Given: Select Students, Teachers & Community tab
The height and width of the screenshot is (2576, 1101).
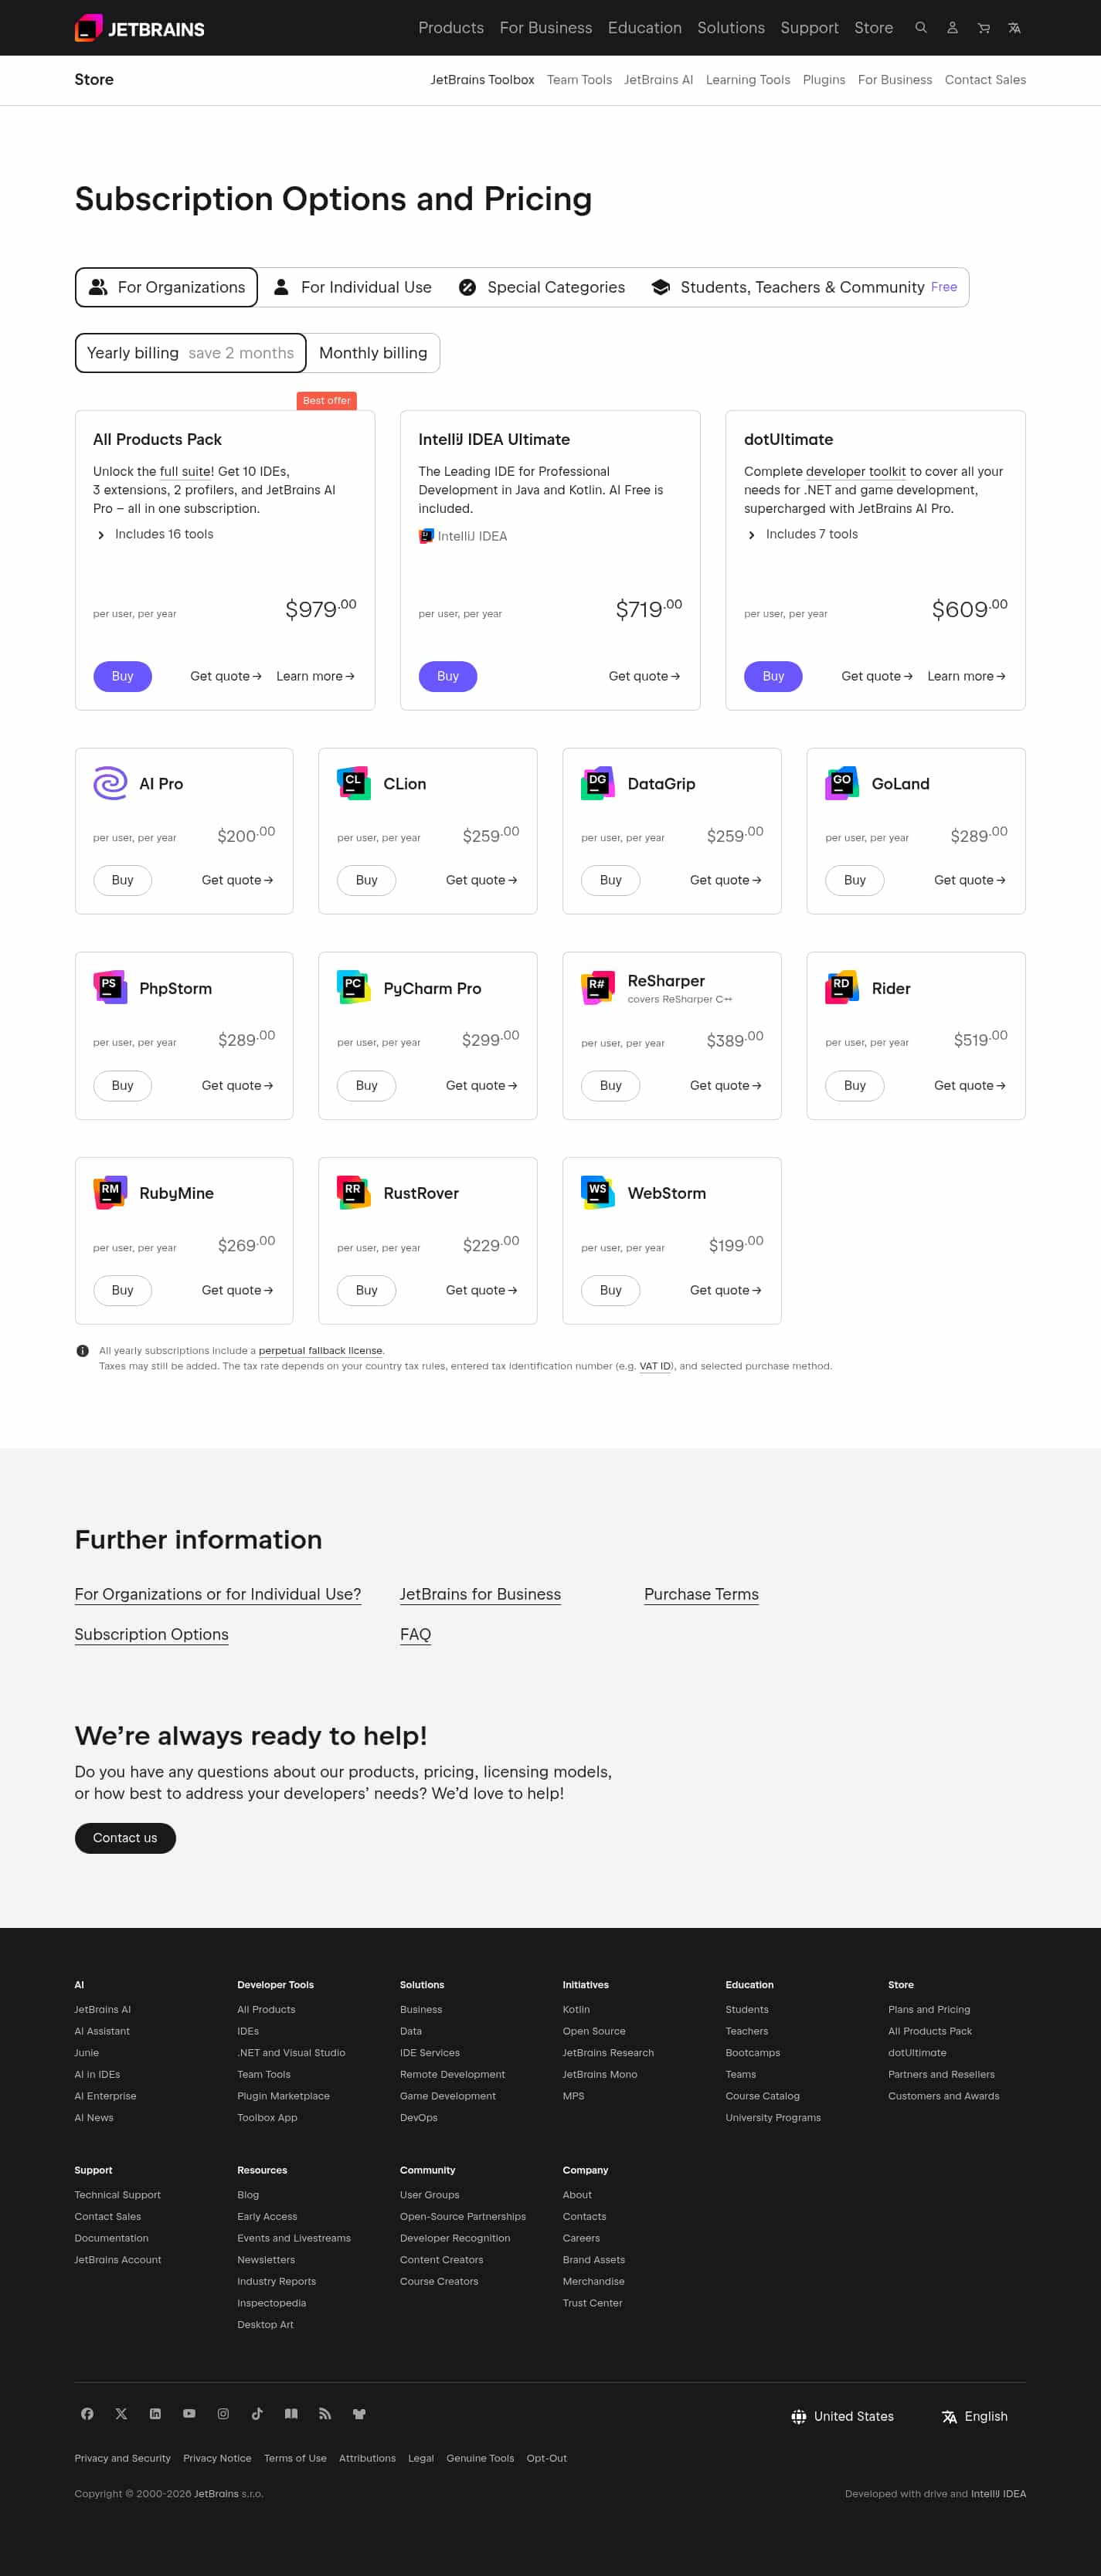Looking at the screenshot, I should (x=804, y=287).
